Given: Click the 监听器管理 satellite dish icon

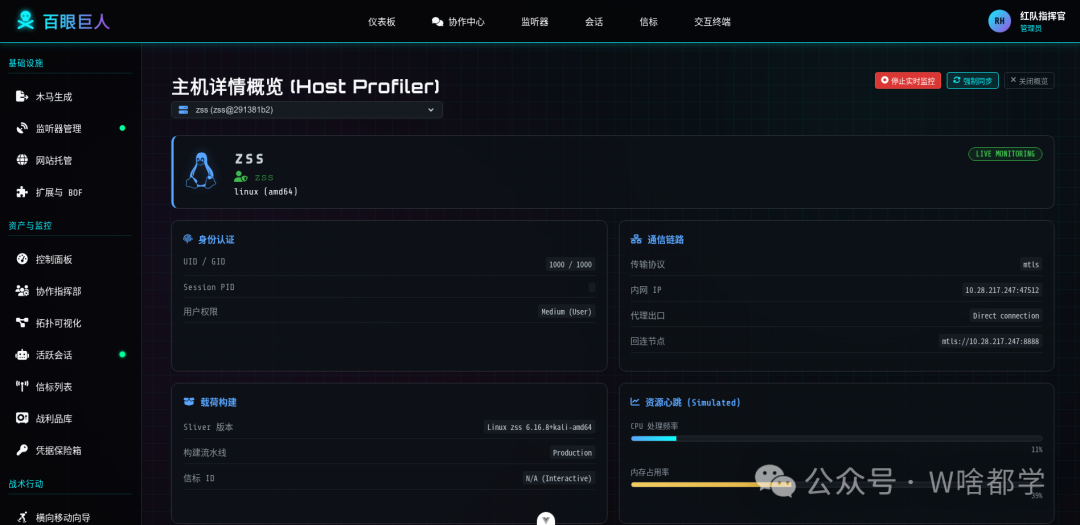Looking at the screenshot, I should [22, 128].
